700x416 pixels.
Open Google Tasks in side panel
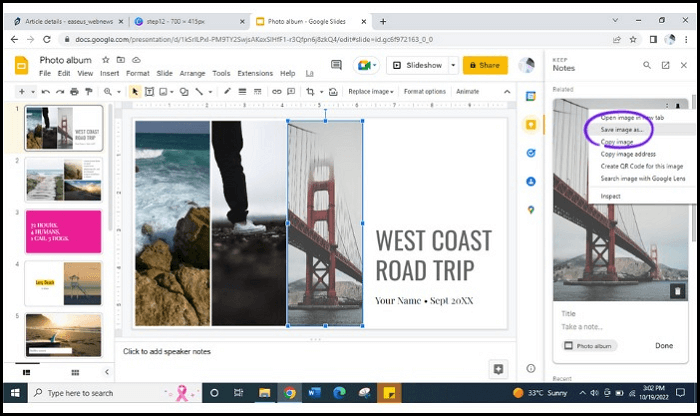530,153
